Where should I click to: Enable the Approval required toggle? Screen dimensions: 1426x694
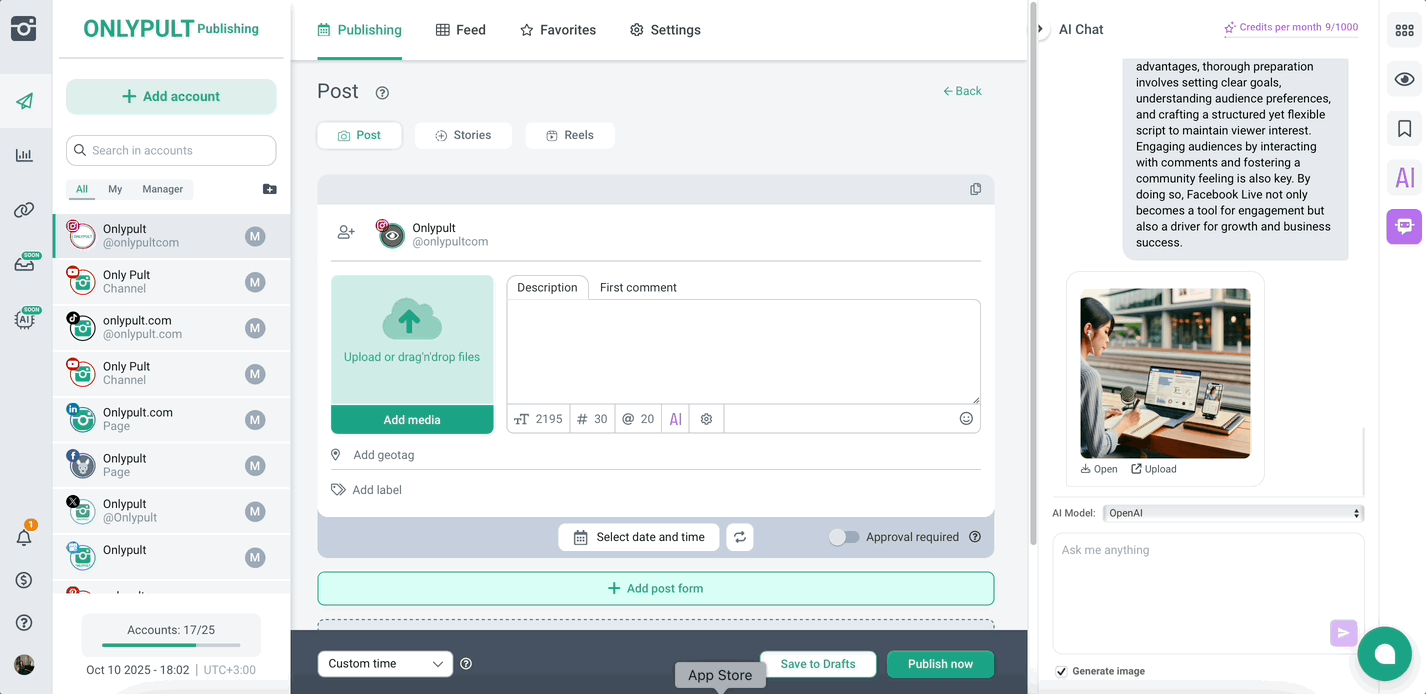click(844, 537)
